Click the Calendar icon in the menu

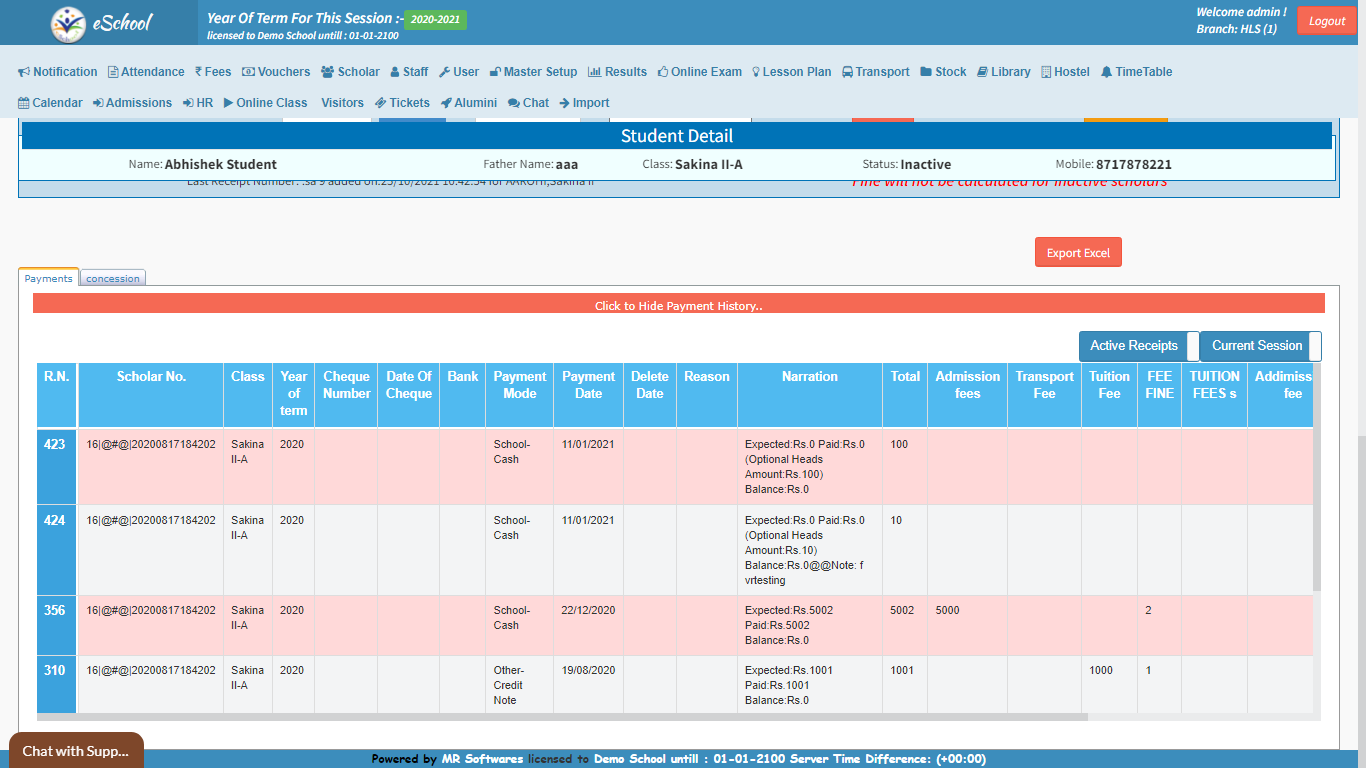point(24,103)
